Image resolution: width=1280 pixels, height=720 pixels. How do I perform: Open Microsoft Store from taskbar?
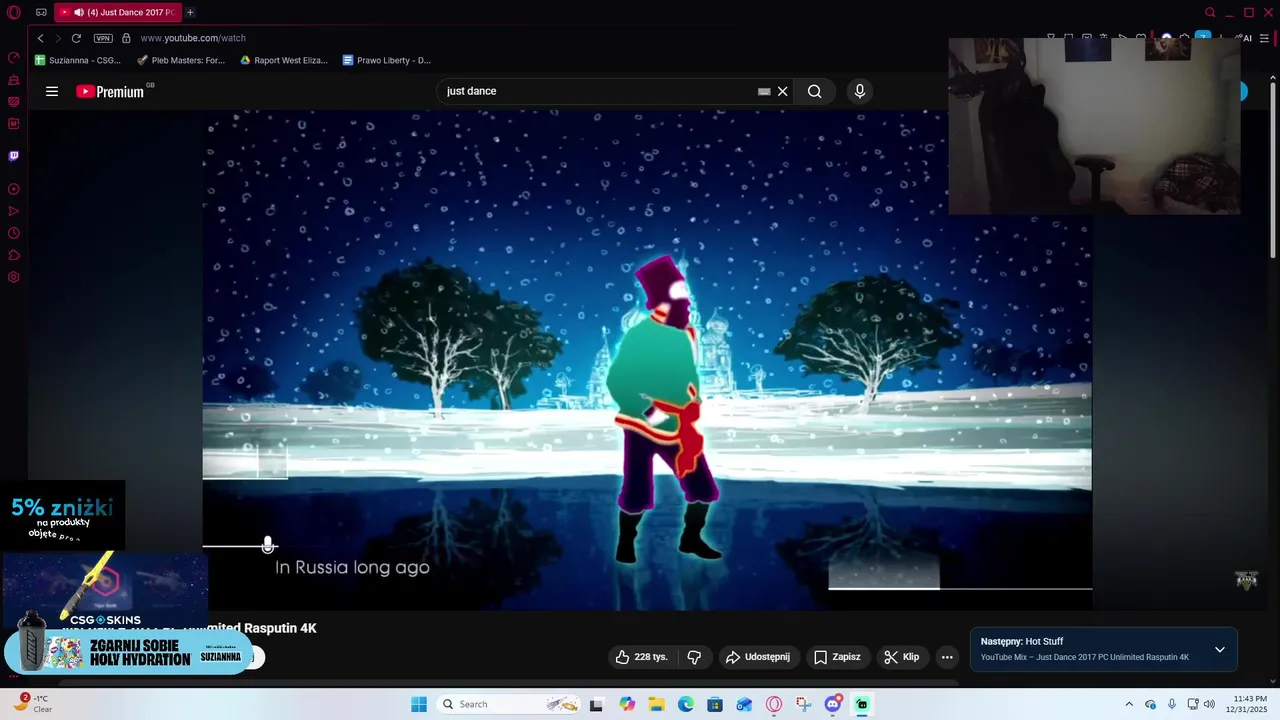715,704
